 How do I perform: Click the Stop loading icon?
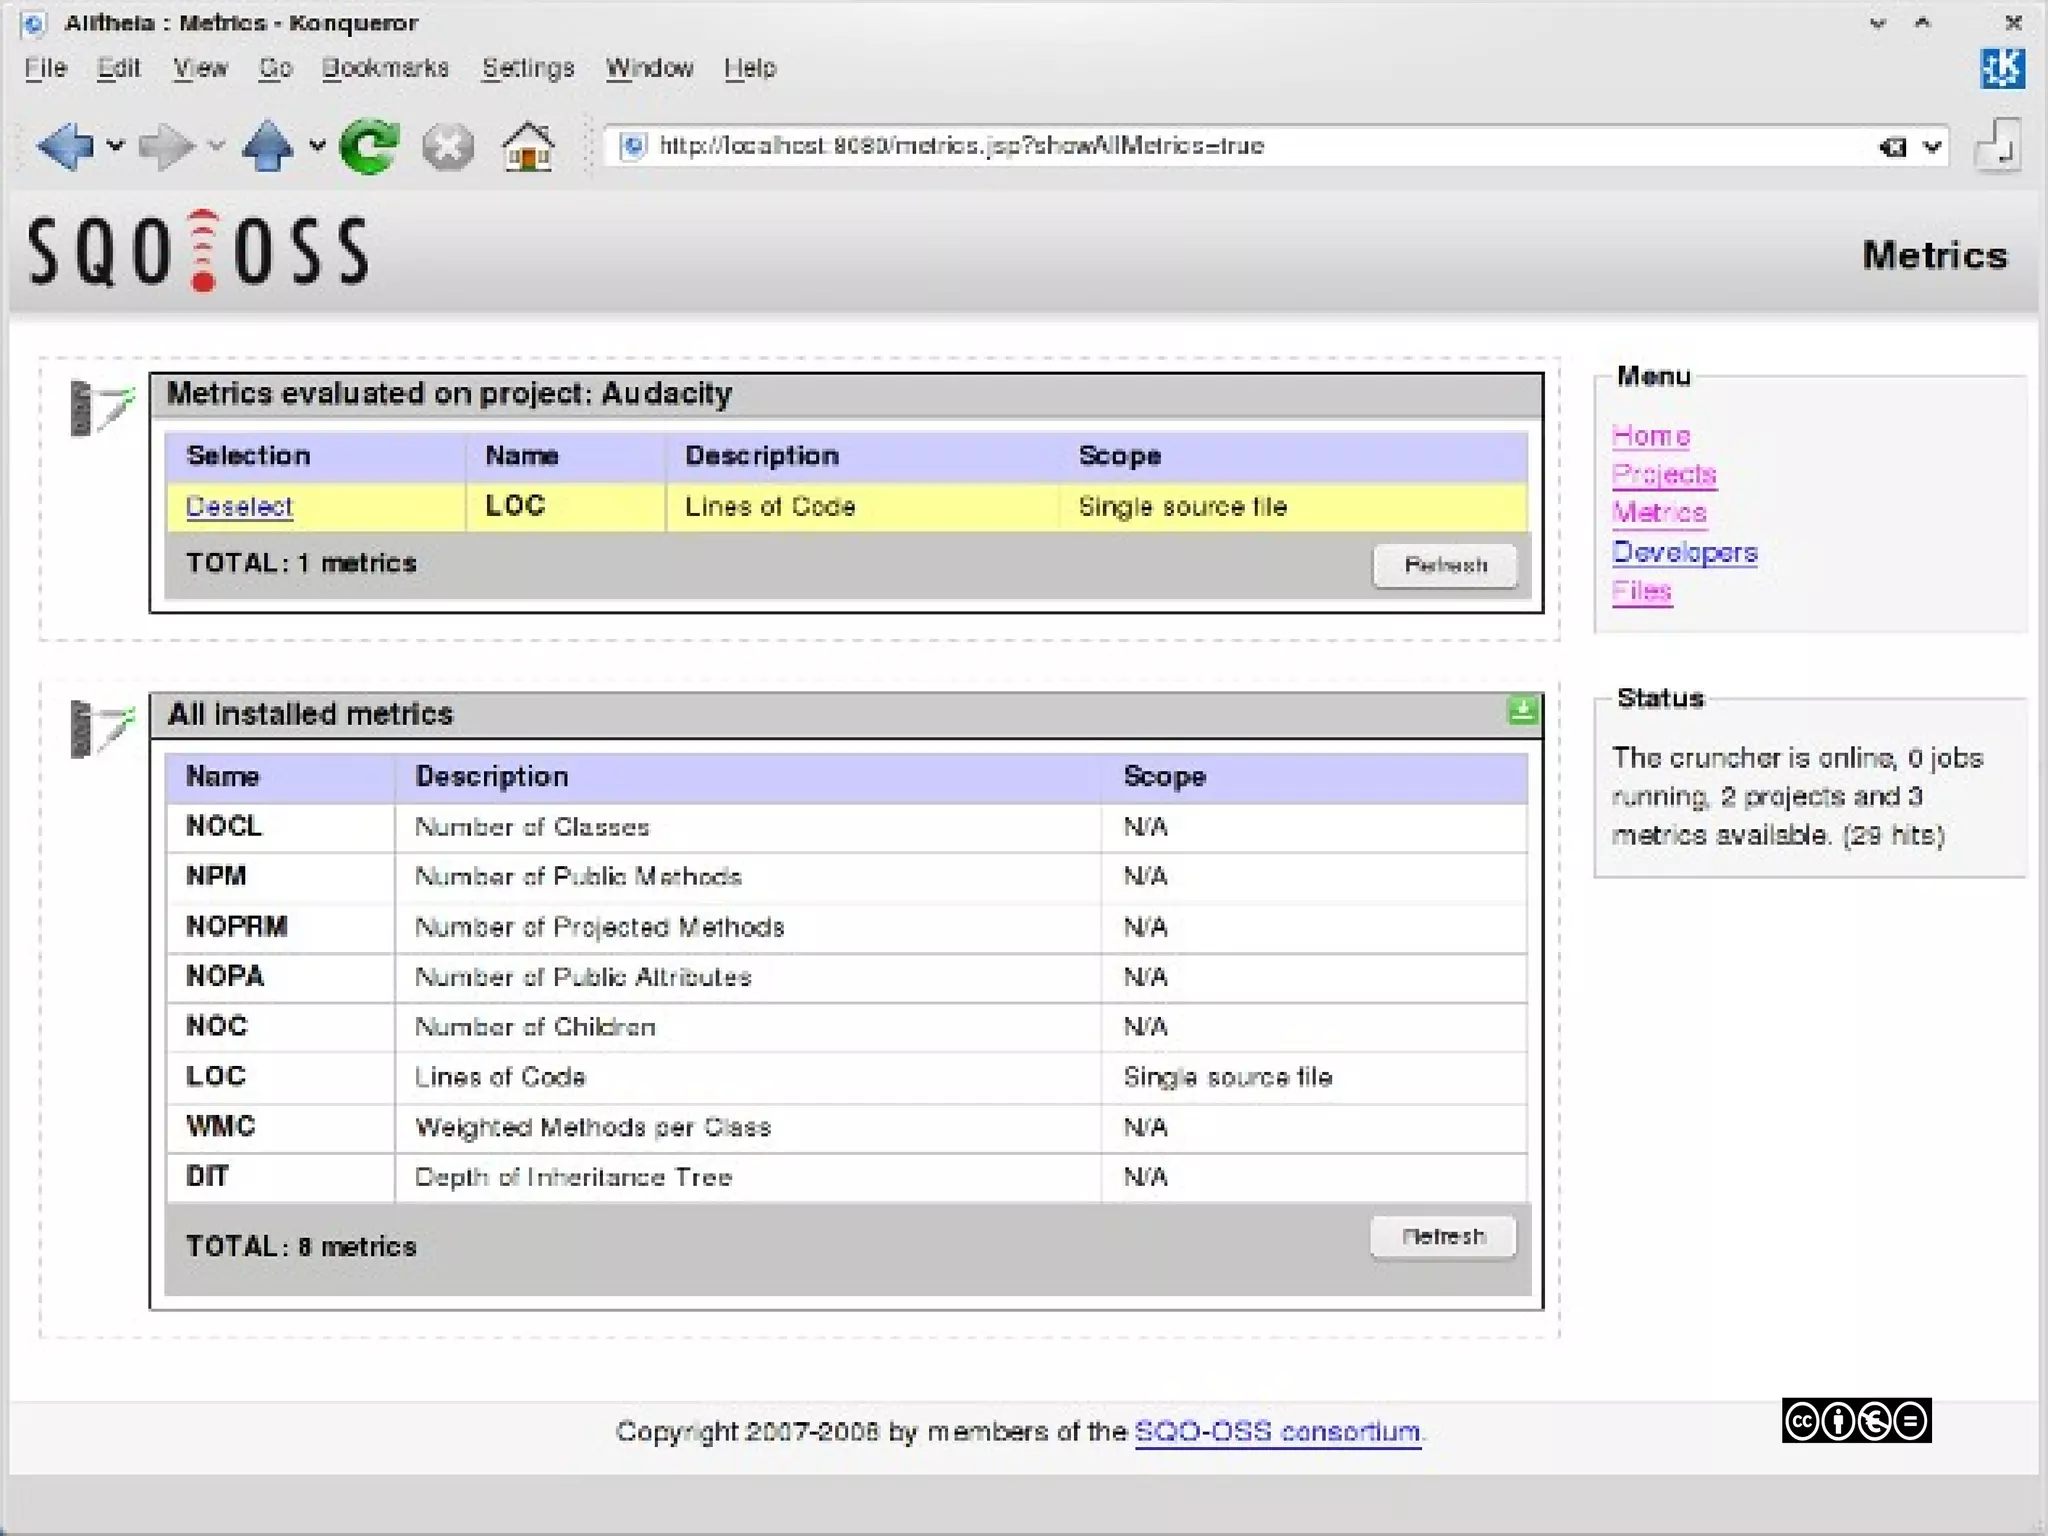click(447, 147)
